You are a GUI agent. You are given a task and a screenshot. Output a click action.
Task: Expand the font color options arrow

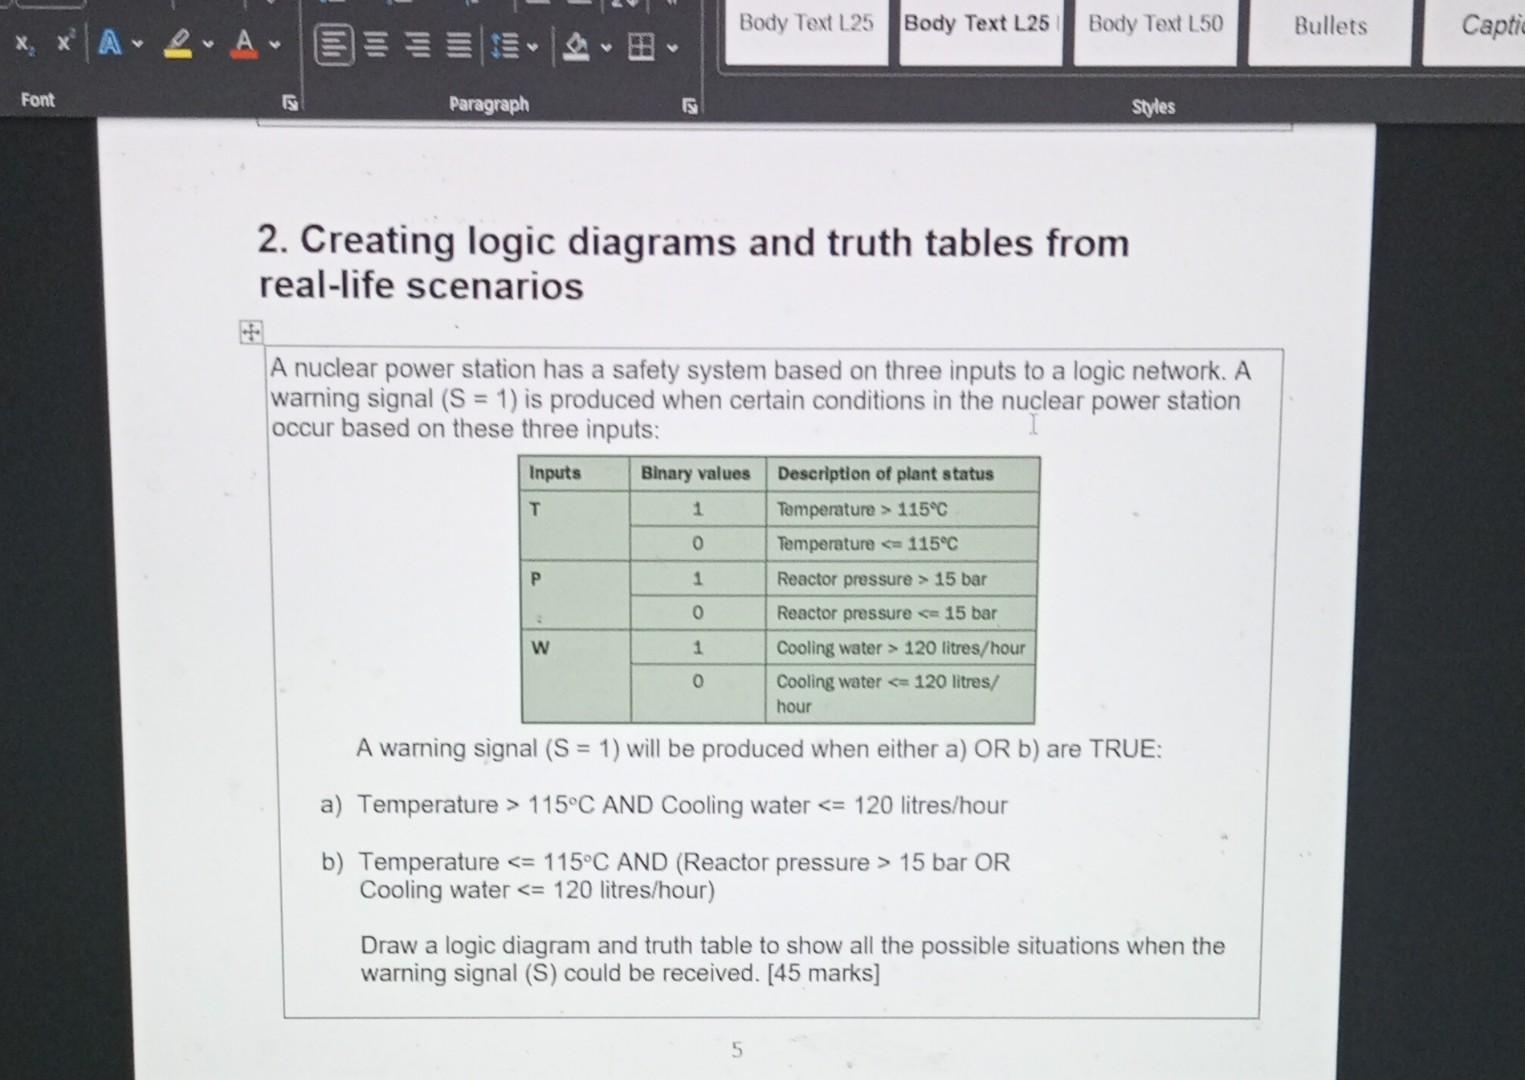coord(275,45)
